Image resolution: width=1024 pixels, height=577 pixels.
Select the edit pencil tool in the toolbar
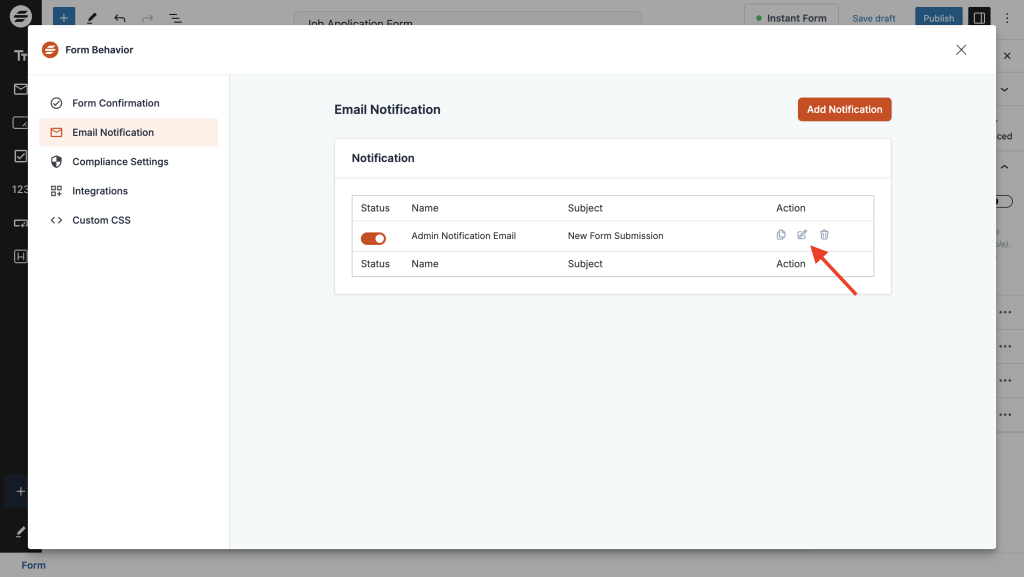pos(91,17)
